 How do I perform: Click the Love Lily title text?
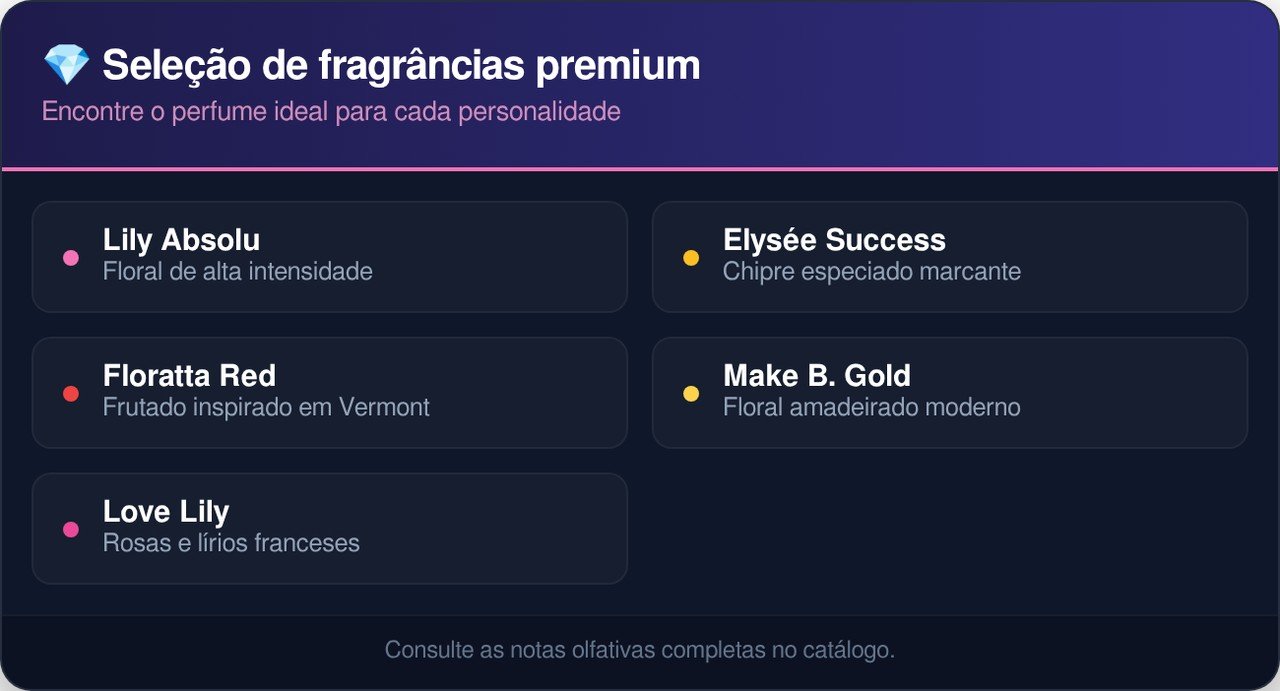click(x=166, y=512)
